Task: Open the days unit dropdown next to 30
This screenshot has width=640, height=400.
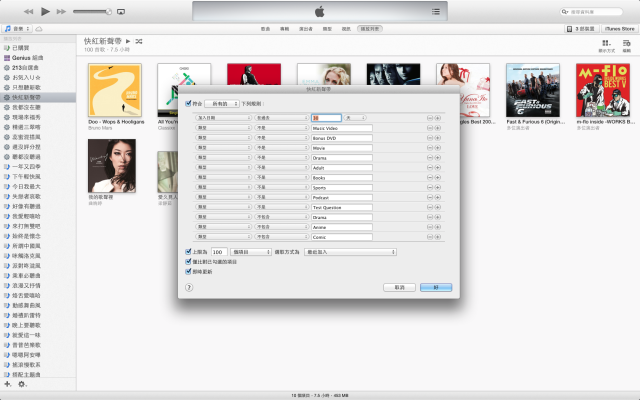Action: point(355,118)
